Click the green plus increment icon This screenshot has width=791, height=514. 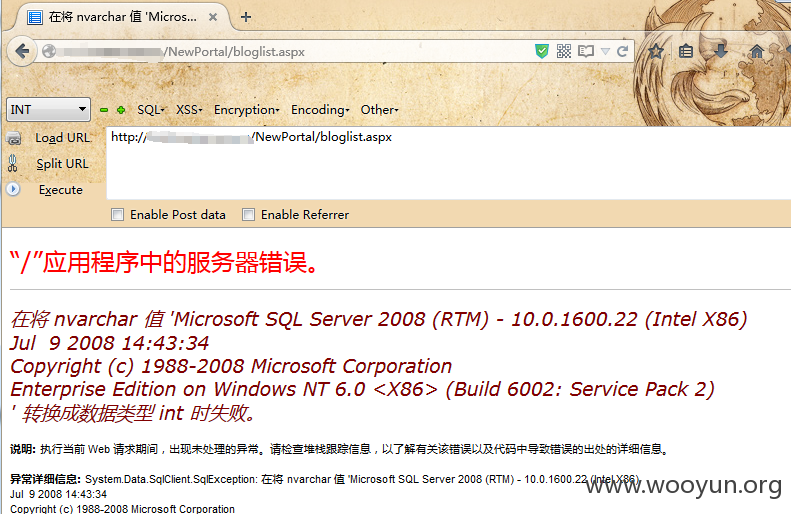point(121,110)
